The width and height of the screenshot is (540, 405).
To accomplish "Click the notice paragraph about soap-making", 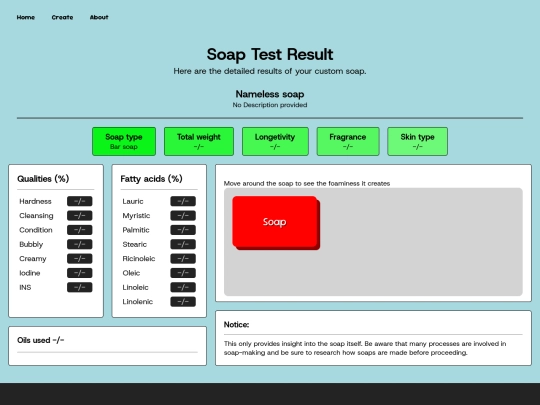I will (x=365, y=348).
